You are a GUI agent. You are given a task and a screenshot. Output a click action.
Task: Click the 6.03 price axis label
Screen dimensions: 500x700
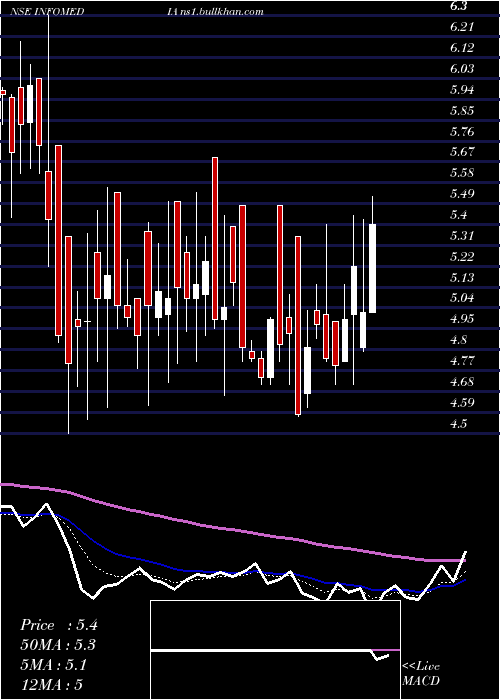[462, 69]
